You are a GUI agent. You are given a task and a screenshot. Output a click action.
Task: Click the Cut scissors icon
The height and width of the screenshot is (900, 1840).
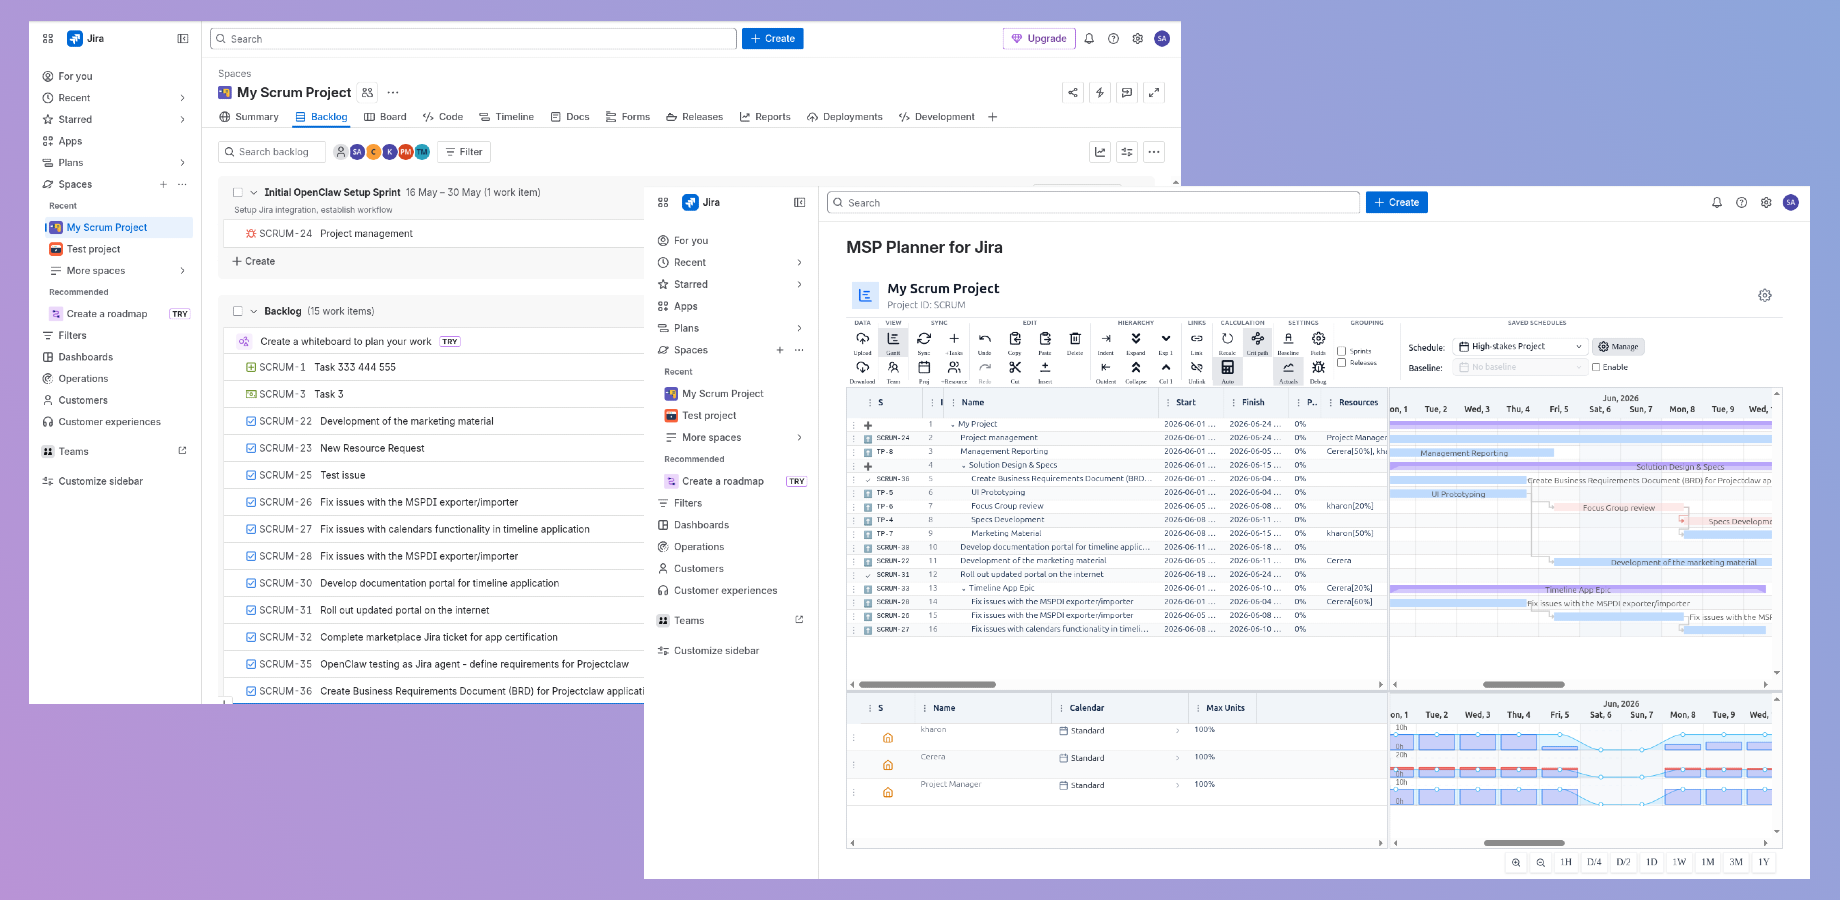click(x=1015, y=368)
